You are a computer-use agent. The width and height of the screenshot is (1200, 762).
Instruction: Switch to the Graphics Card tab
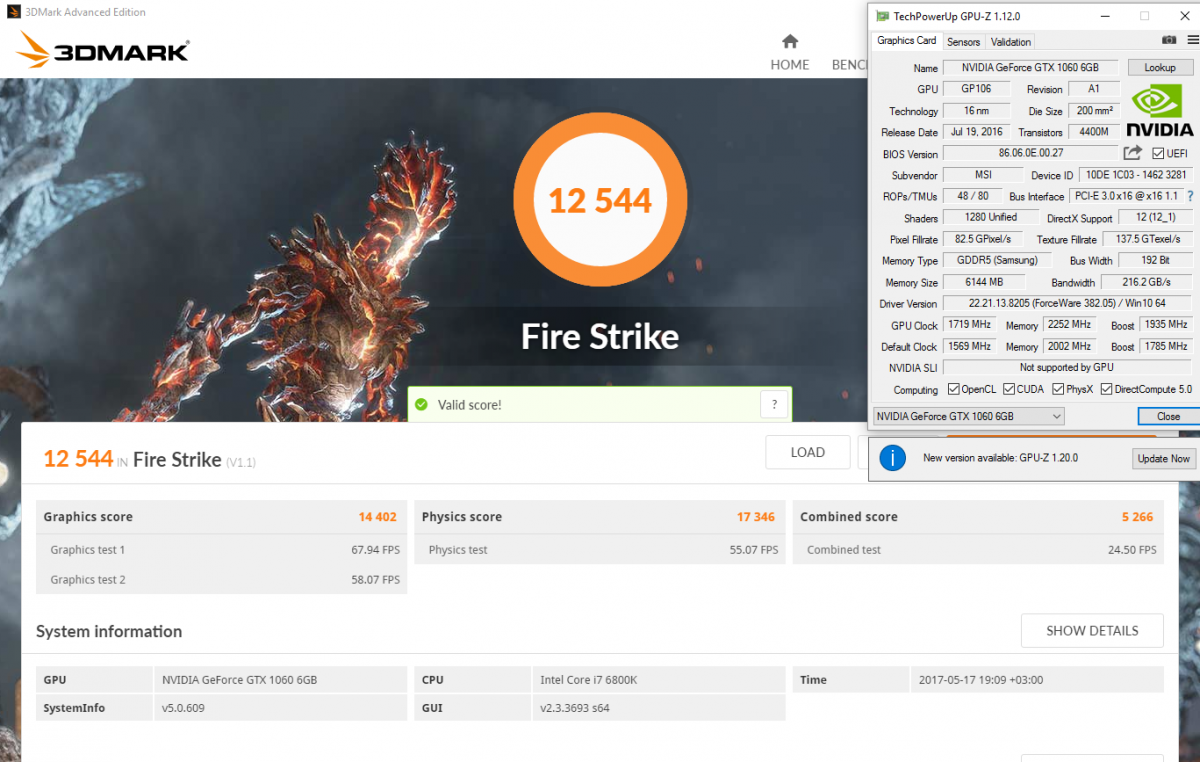click(x=907, y=41)
